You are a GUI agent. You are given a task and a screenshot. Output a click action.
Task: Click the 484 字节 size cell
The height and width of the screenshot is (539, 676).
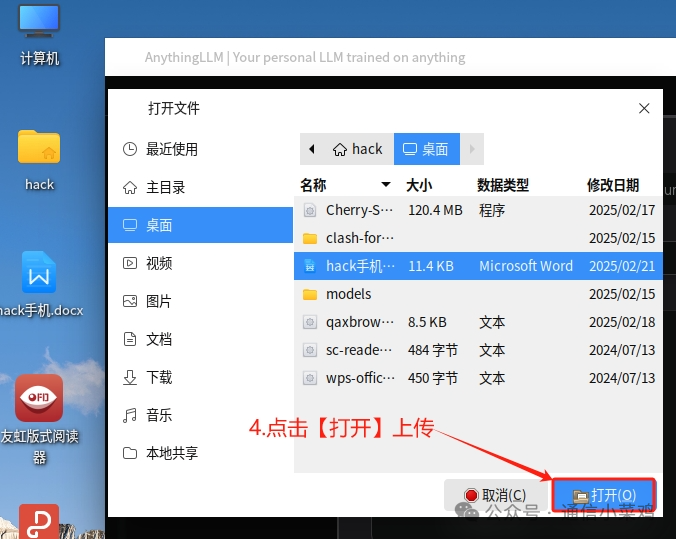(x=432, y=350)
